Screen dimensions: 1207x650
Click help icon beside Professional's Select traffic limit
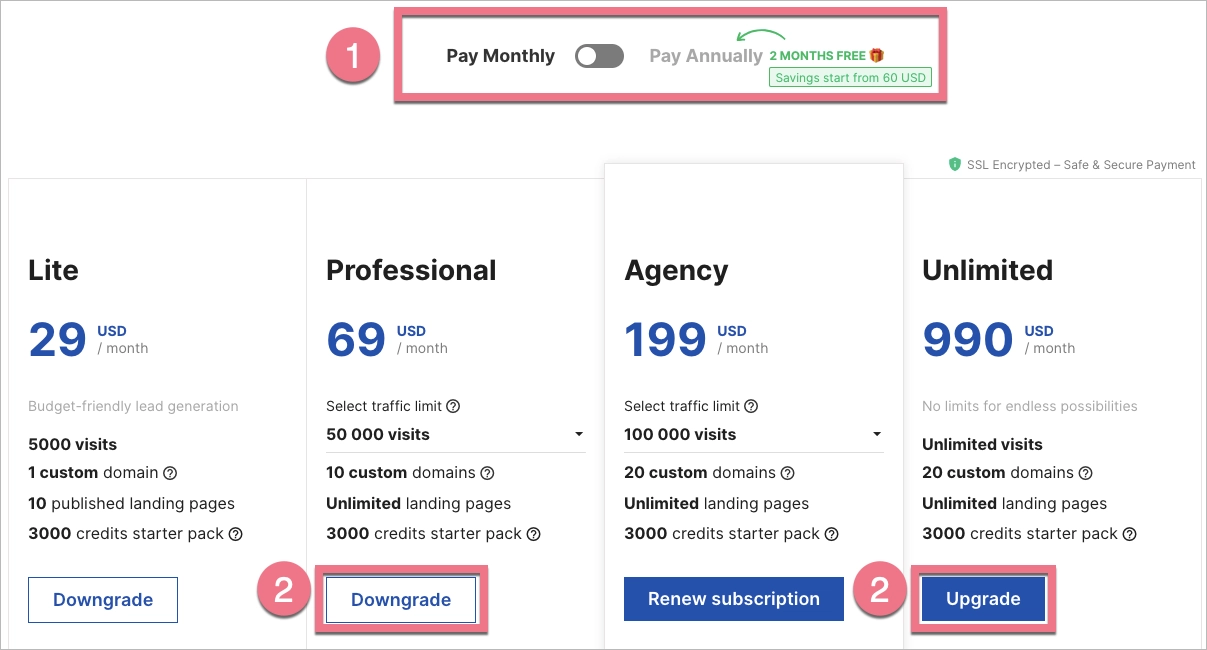click(453, 406)
